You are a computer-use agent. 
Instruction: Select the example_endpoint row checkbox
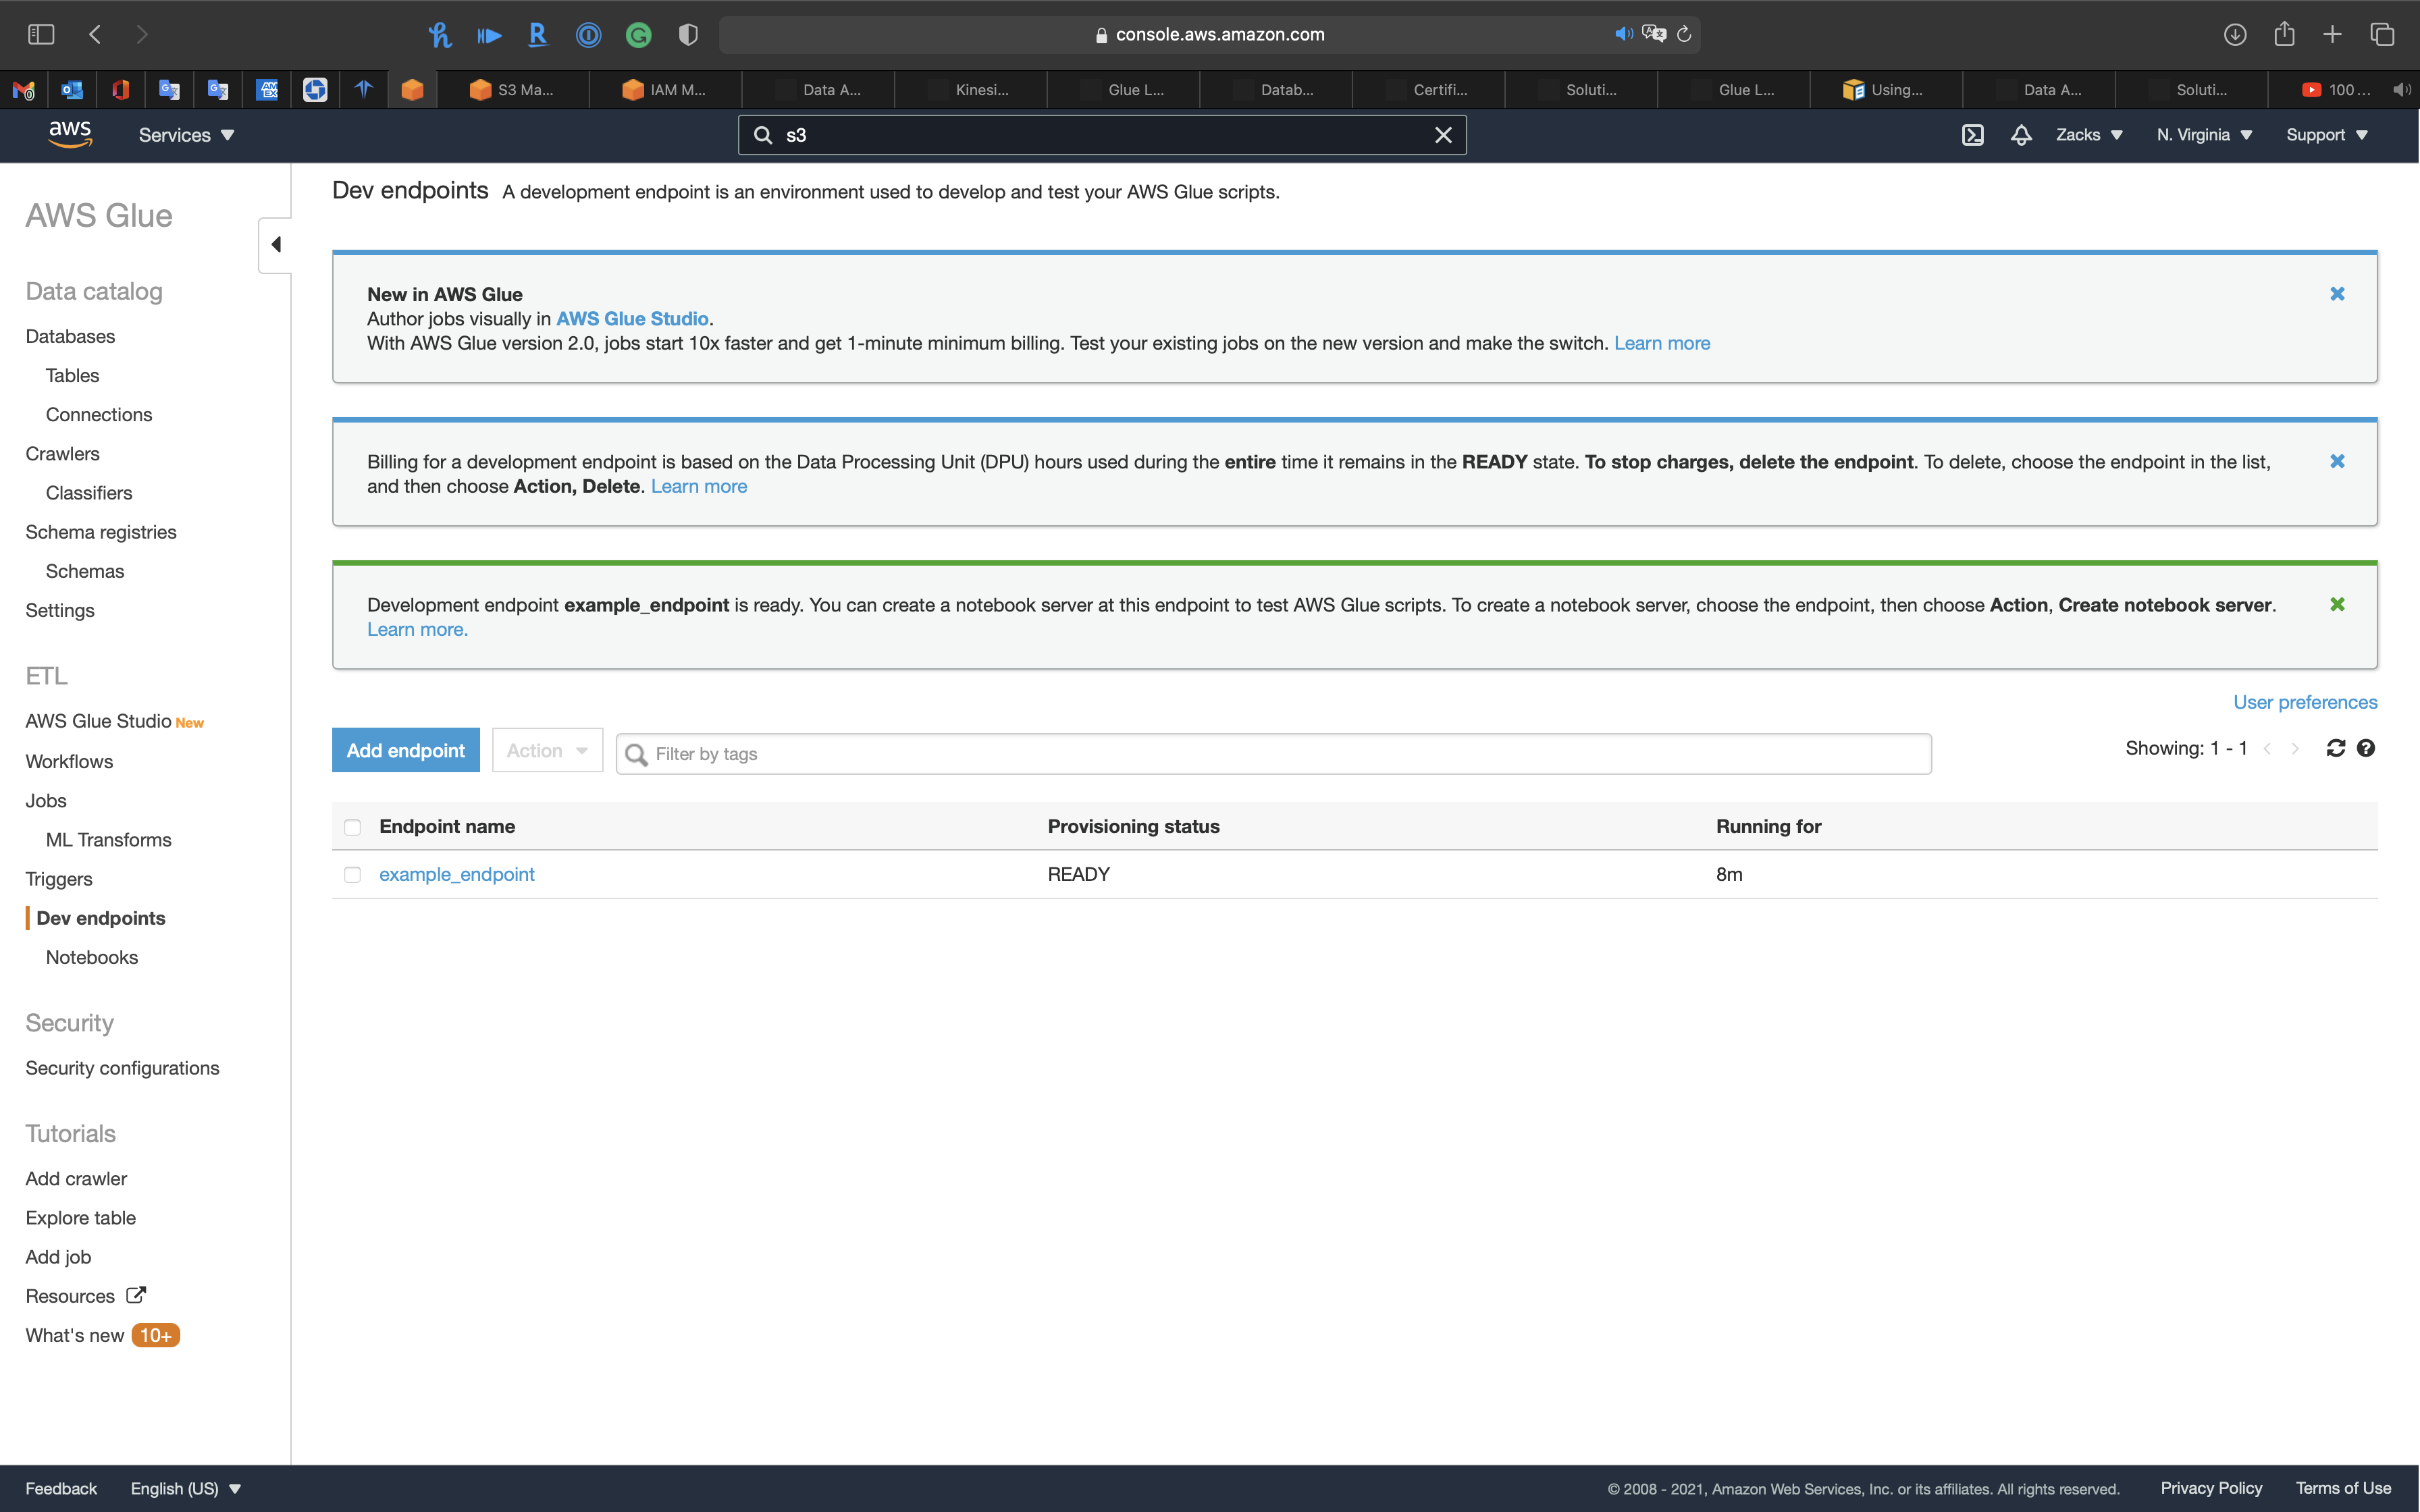352,875
